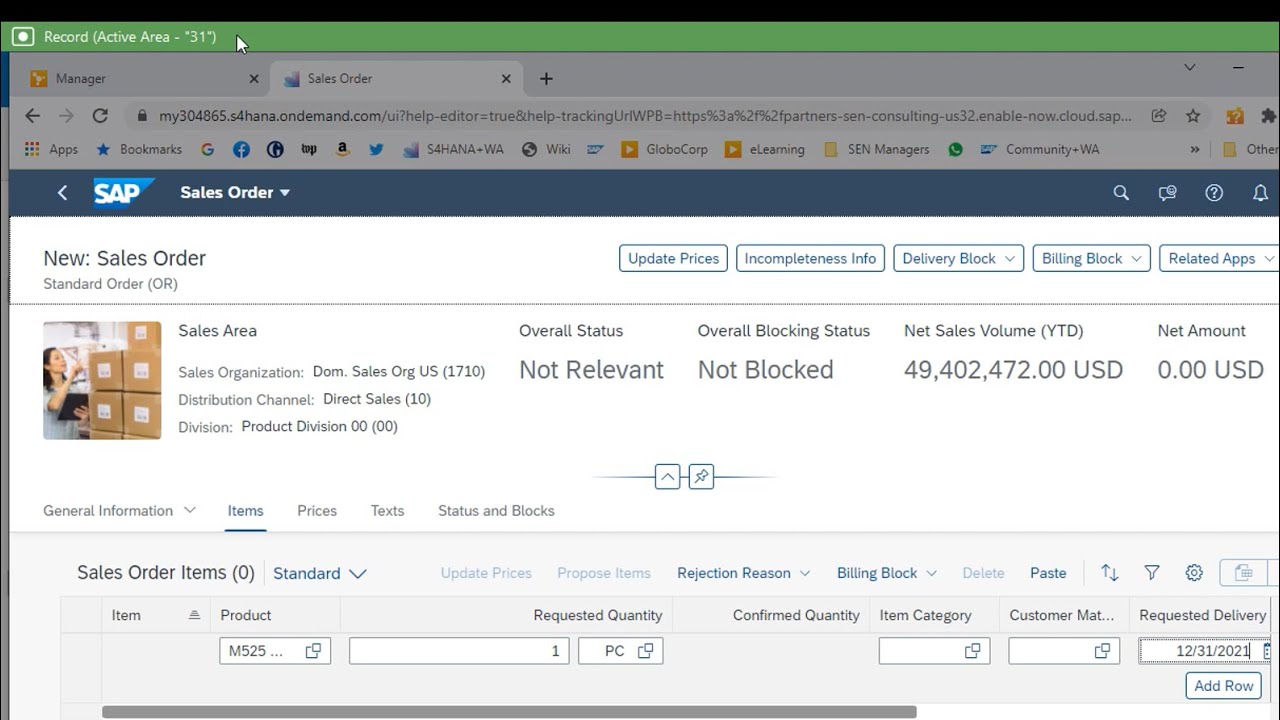
Task: Open value help for the PC unit field
Action: 645,651
